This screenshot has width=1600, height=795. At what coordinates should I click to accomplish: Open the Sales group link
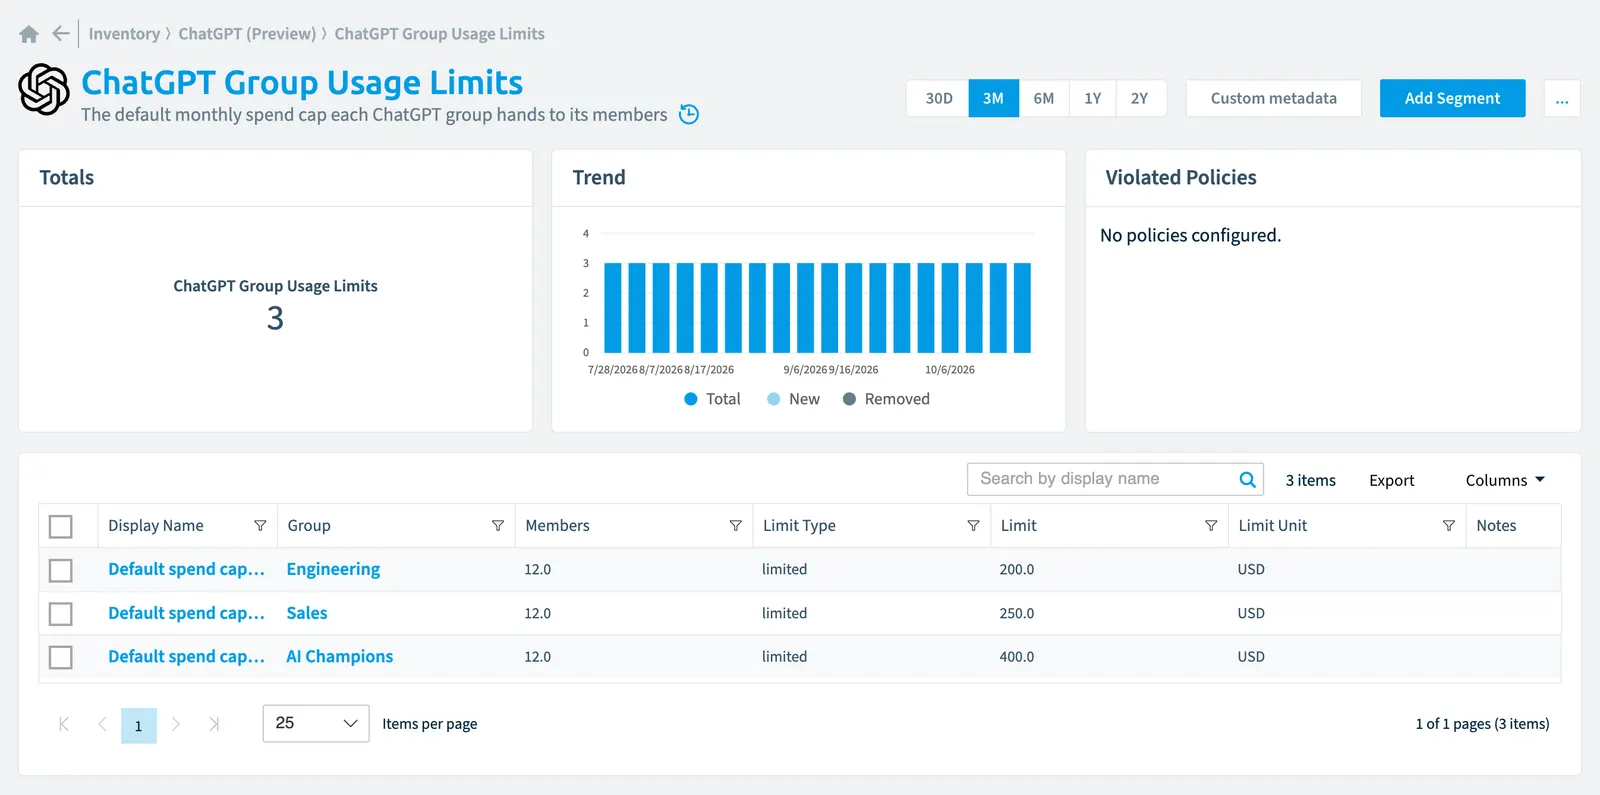pyautogui.click(x=306, y=613)
